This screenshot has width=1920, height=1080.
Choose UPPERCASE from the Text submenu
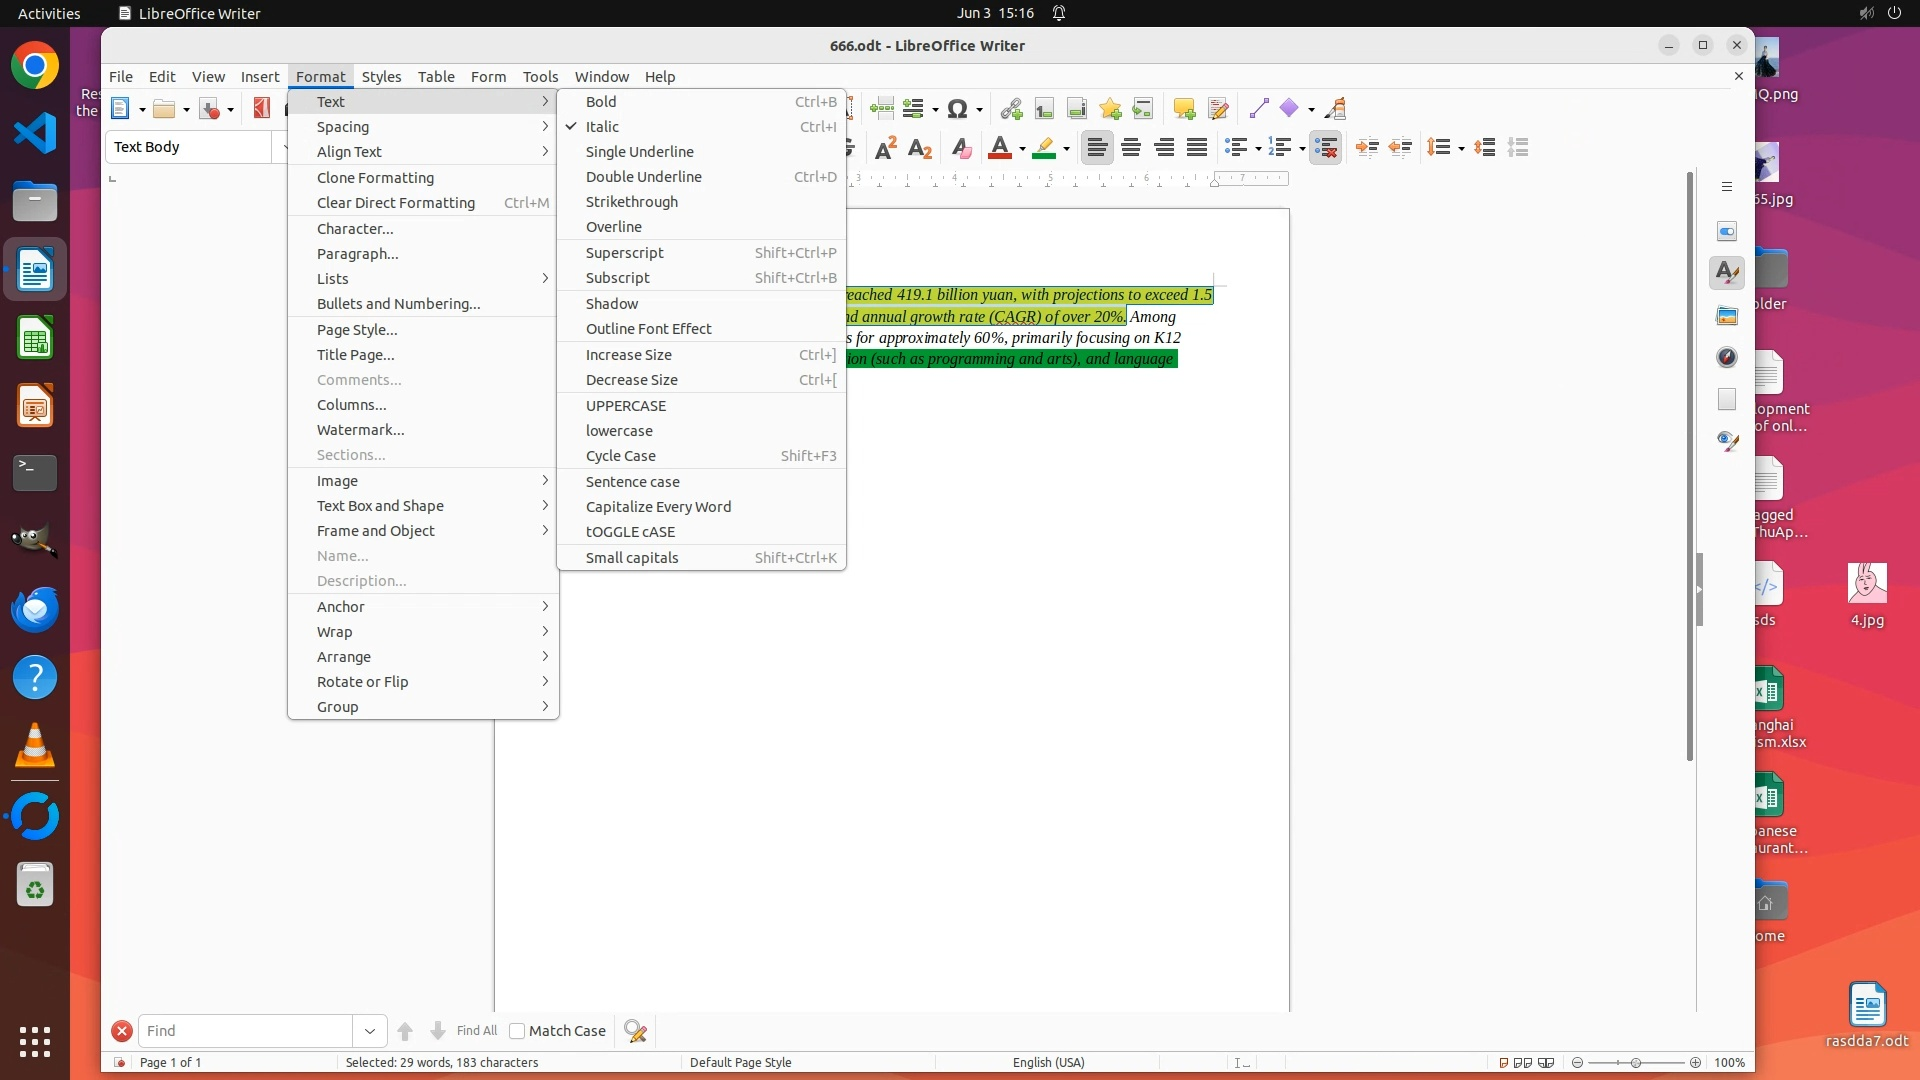(626, 406)
